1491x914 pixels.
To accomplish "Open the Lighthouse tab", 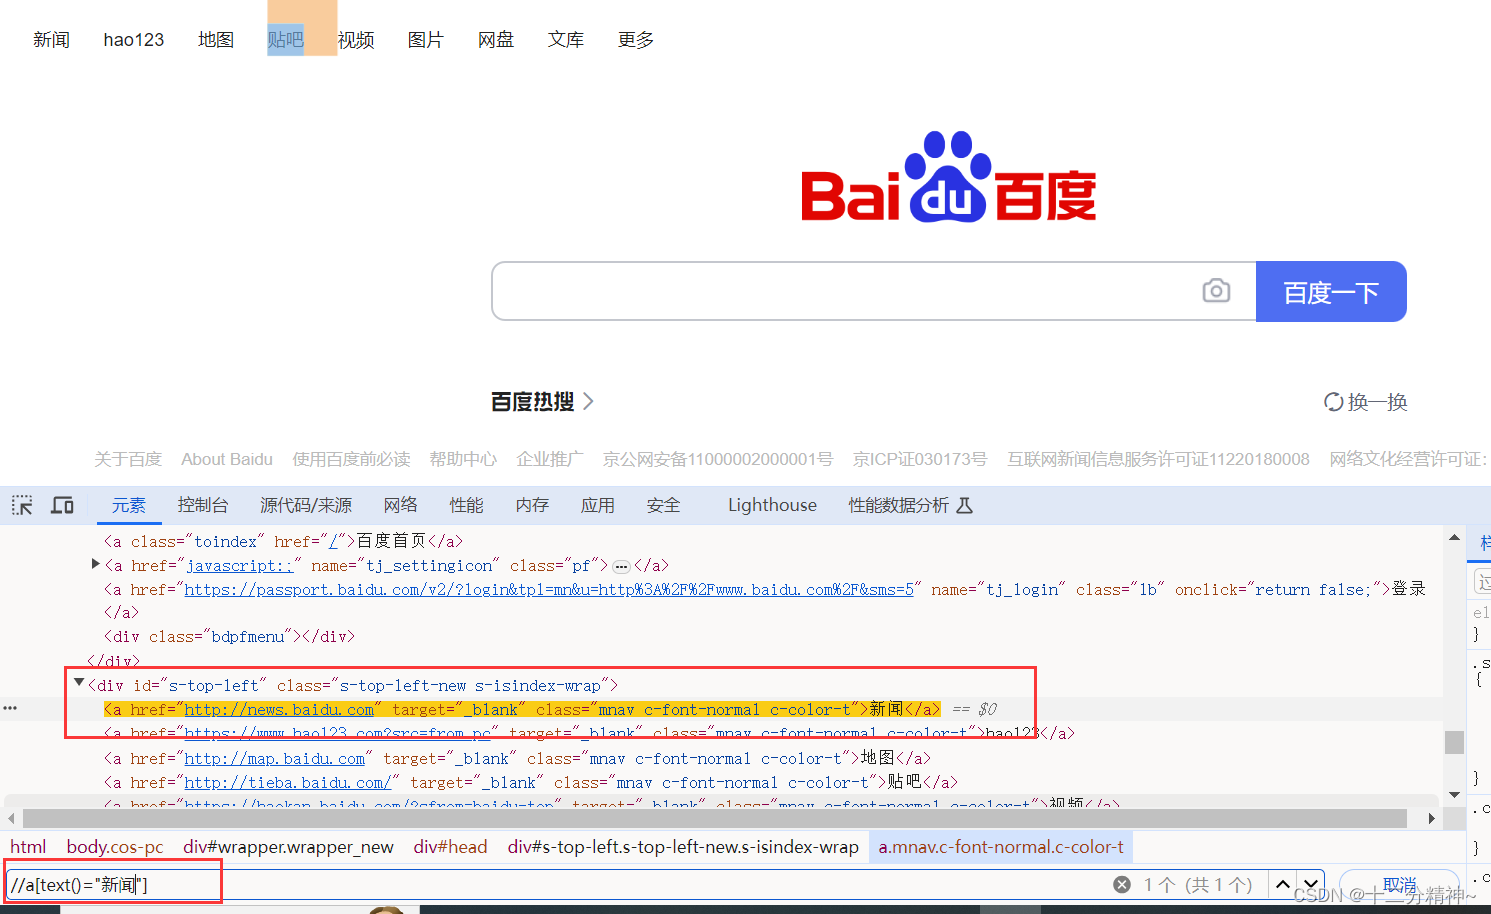I will [x=772, y=505].
